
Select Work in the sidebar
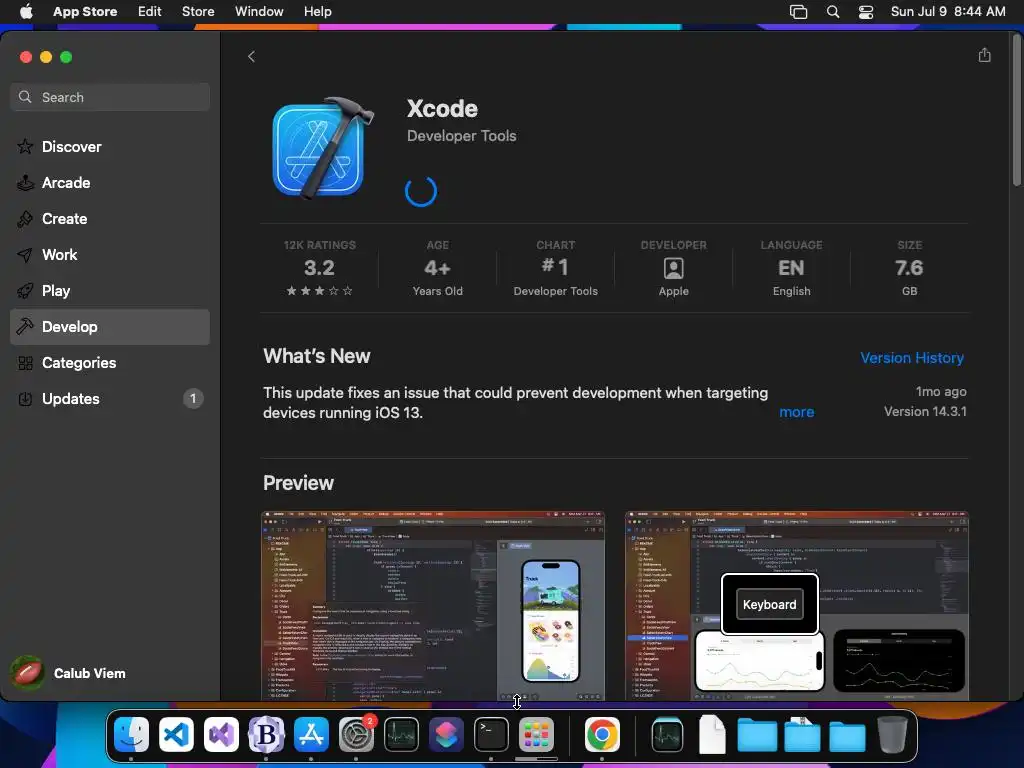pyautogui.click(x=110, y=255)
